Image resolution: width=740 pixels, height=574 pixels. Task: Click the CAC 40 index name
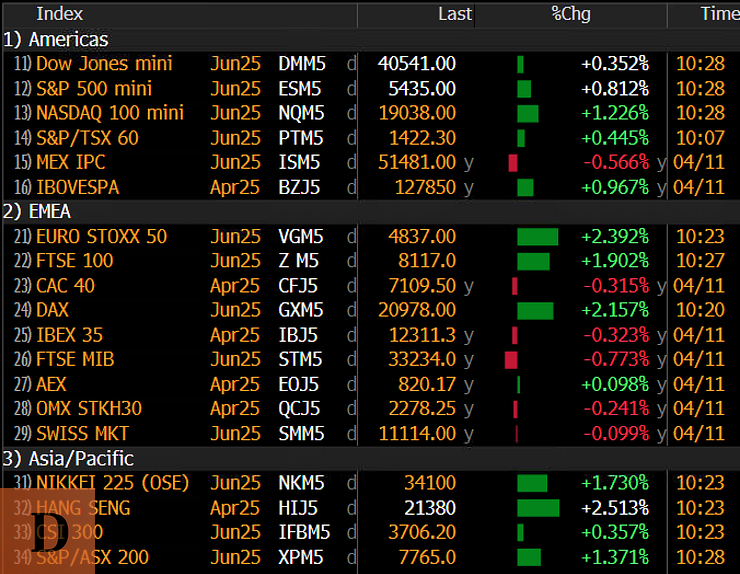point(66,286)
